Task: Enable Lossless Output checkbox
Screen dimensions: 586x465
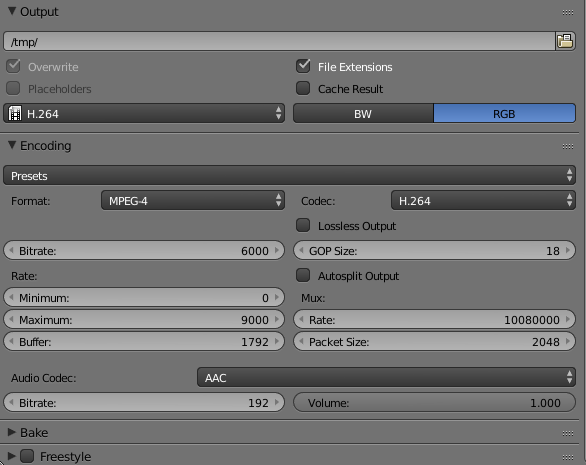Action: [x=303, y=225]
